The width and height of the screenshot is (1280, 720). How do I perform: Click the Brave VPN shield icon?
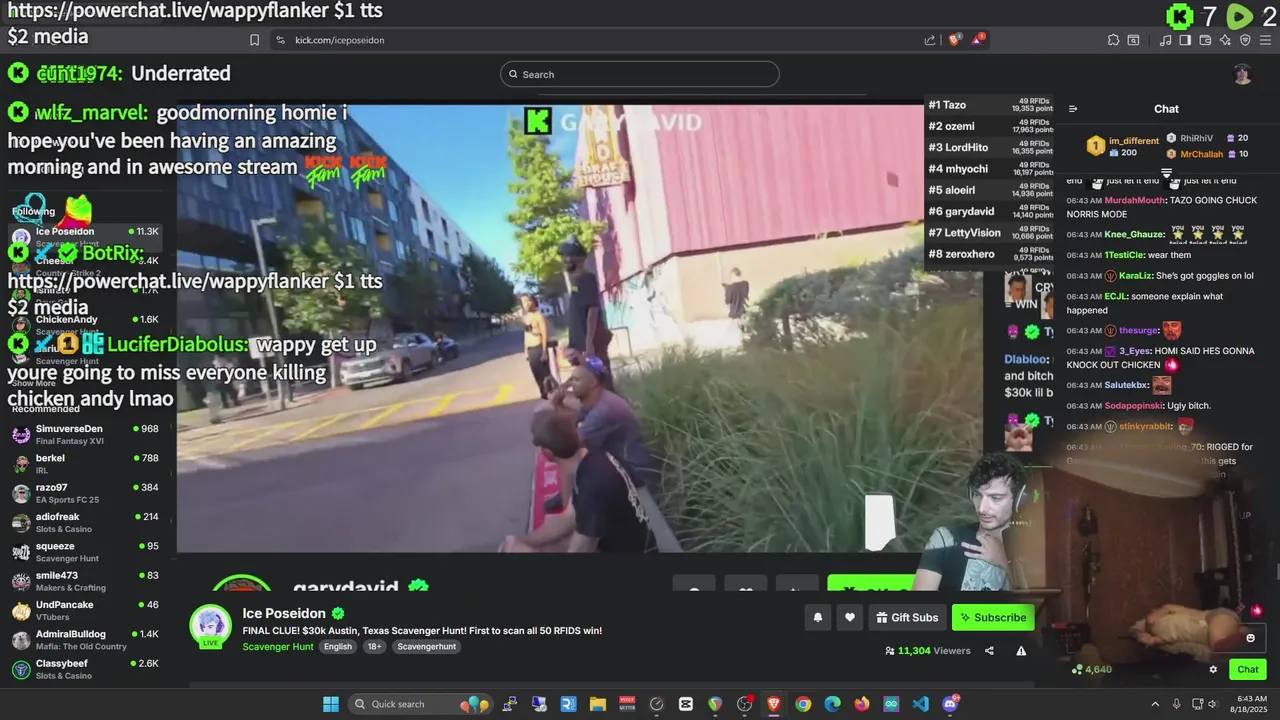(1245, 40)
